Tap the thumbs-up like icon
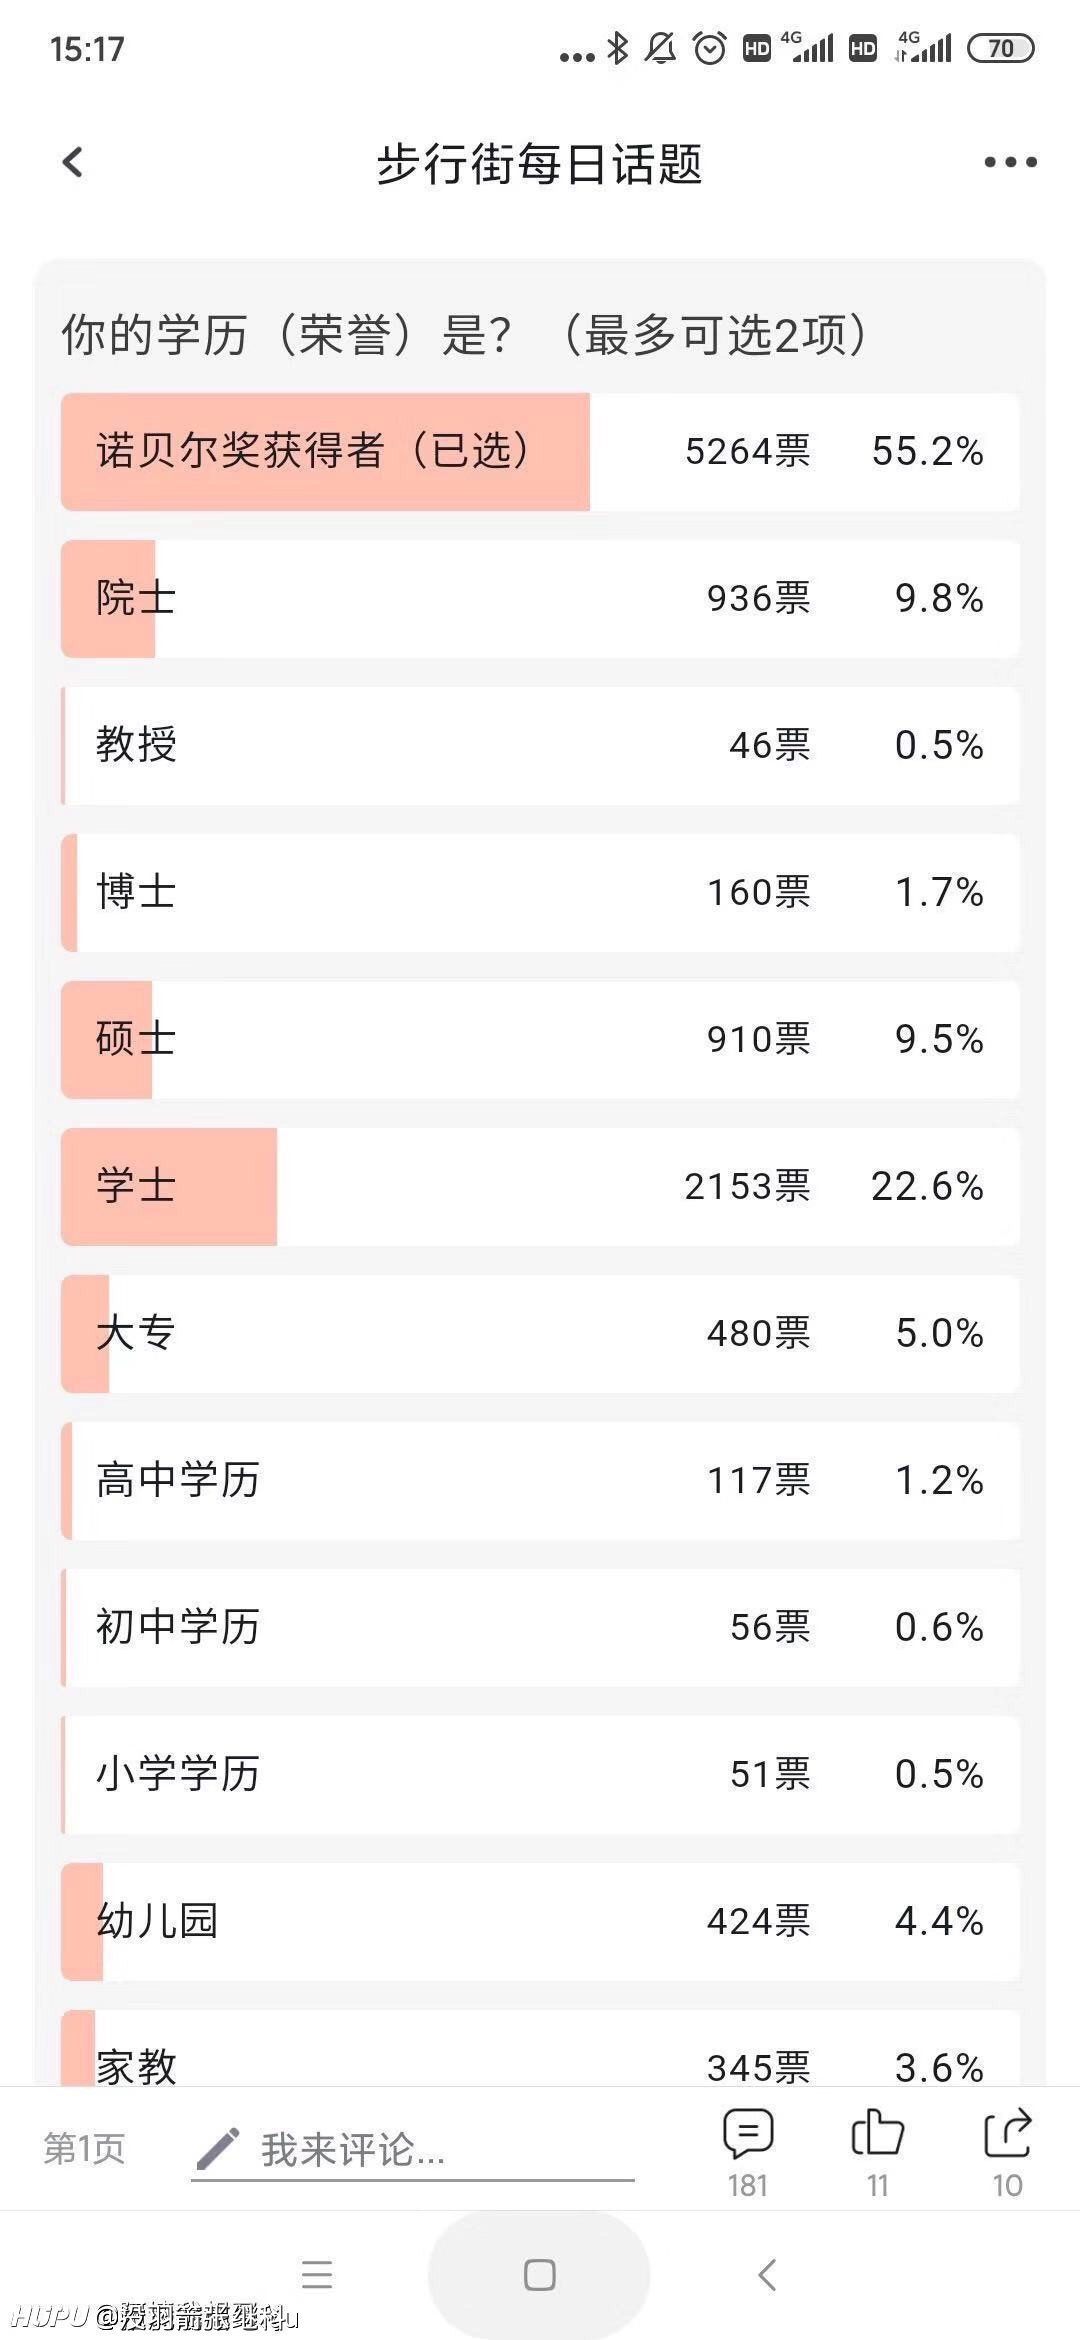The height and width of the screenshot is (2340, 1080). pos(877,2133)
